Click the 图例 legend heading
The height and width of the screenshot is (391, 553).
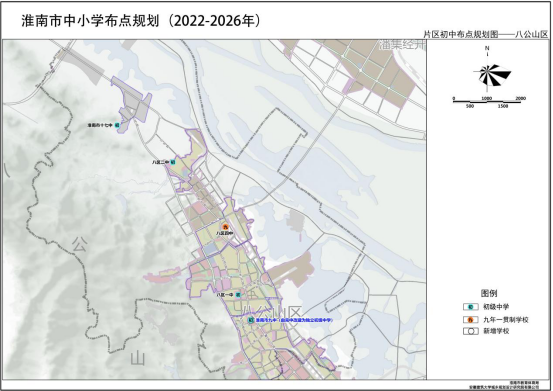[x=489, y=293]
